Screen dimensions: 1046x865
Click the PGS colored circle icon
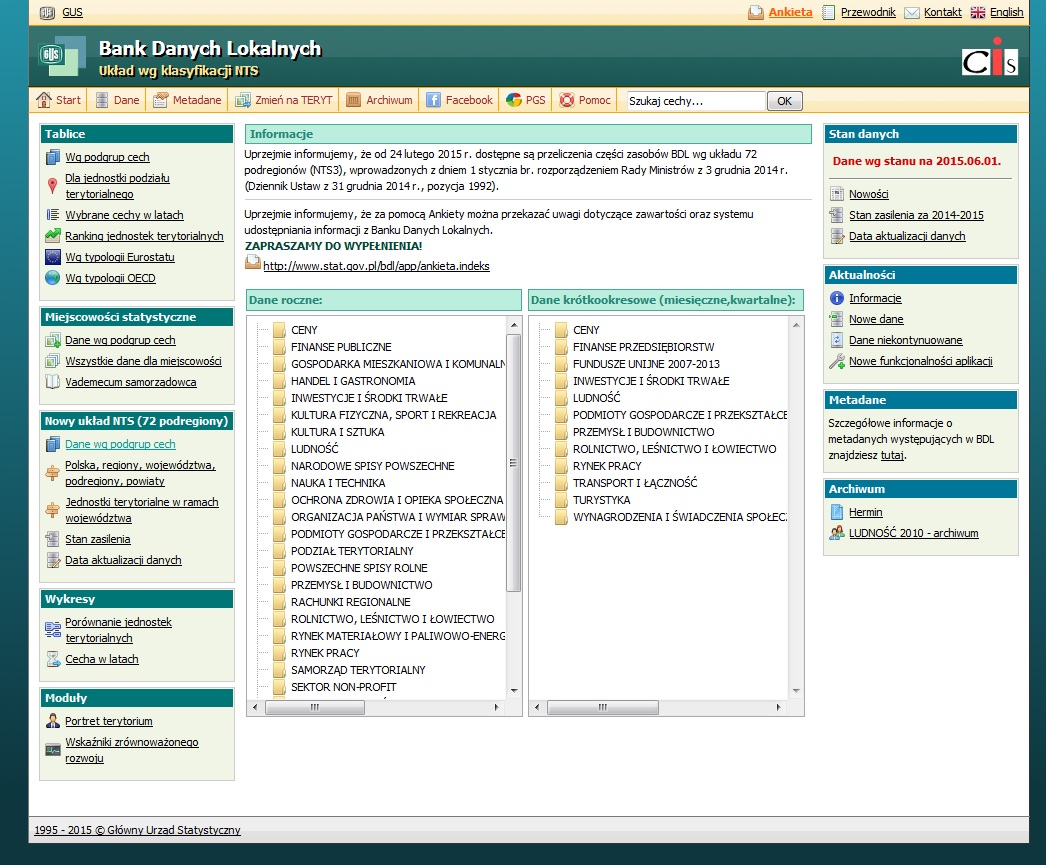(514, 100)
